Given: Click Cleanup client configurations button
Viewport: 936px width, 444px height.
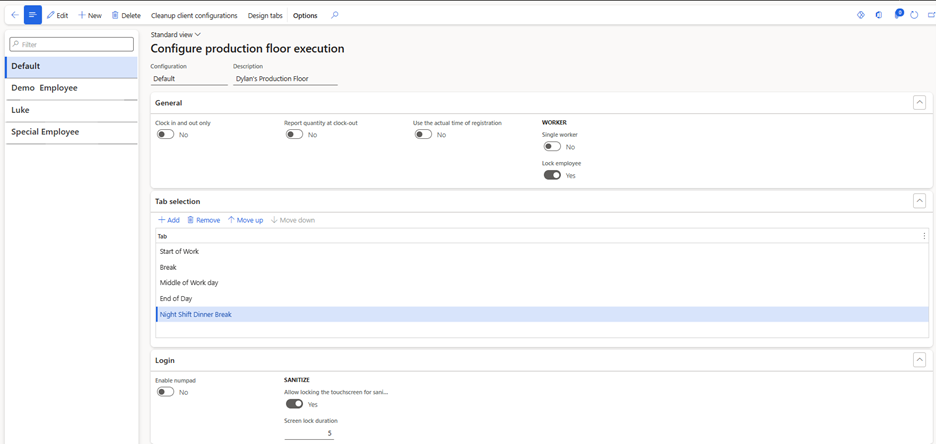Looking at the screenshot, I should (194, 15).
